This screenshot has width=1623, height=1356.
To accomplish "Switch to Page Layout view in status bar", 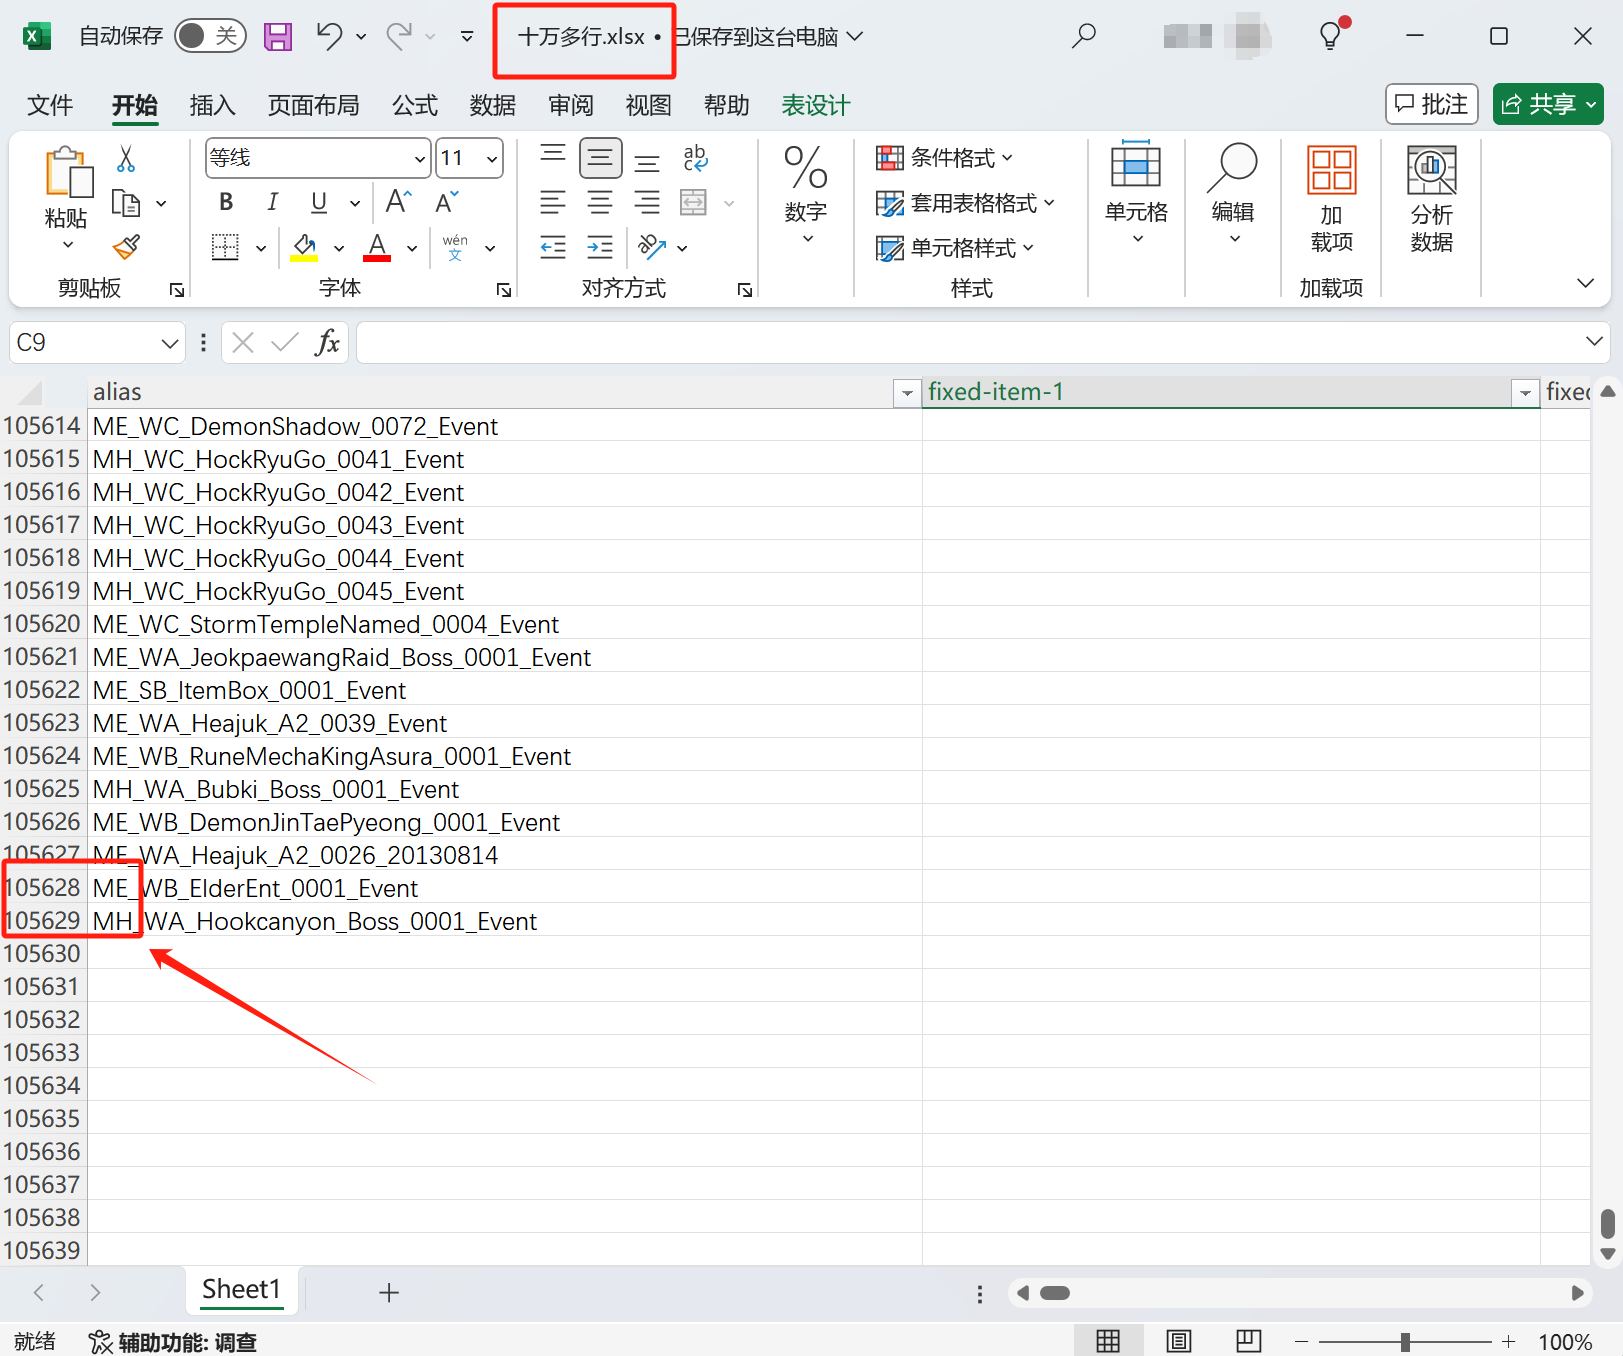I will tap(1179, 1341).
